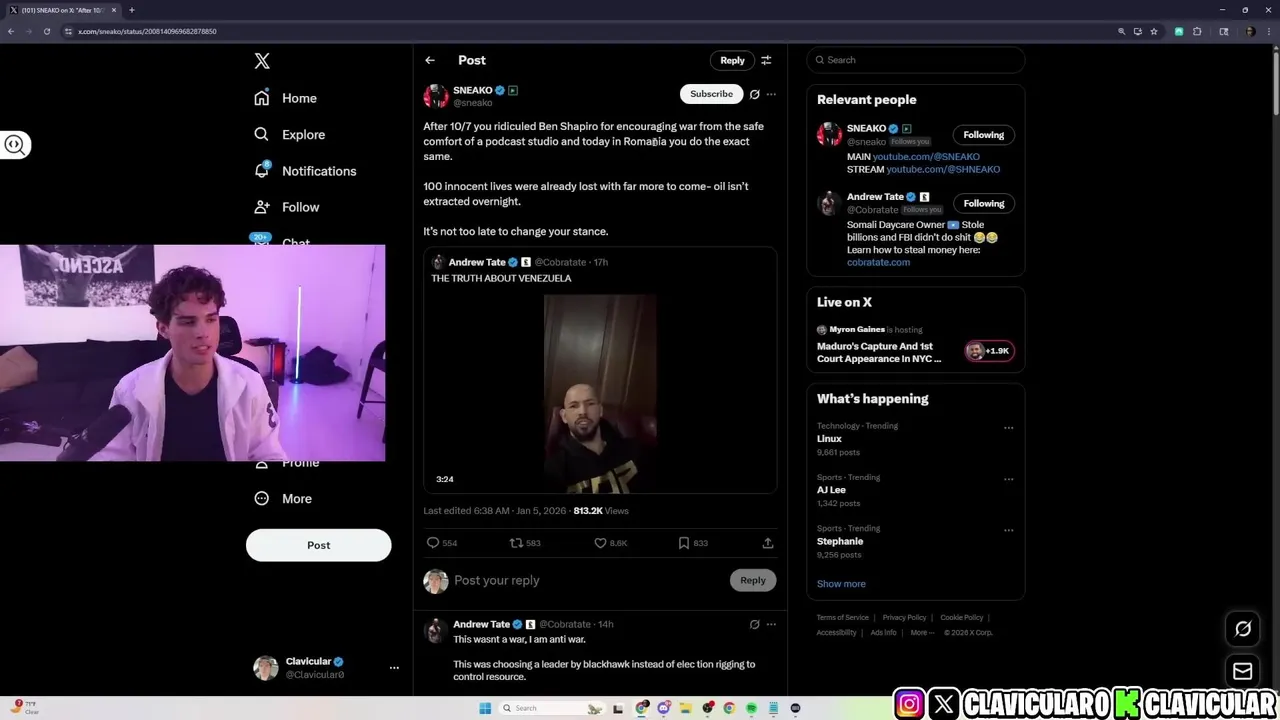The image size is (1280, 720).
Task: Click the Notifications bell icon
Action: pyautogui.click(x=262, y=171)
